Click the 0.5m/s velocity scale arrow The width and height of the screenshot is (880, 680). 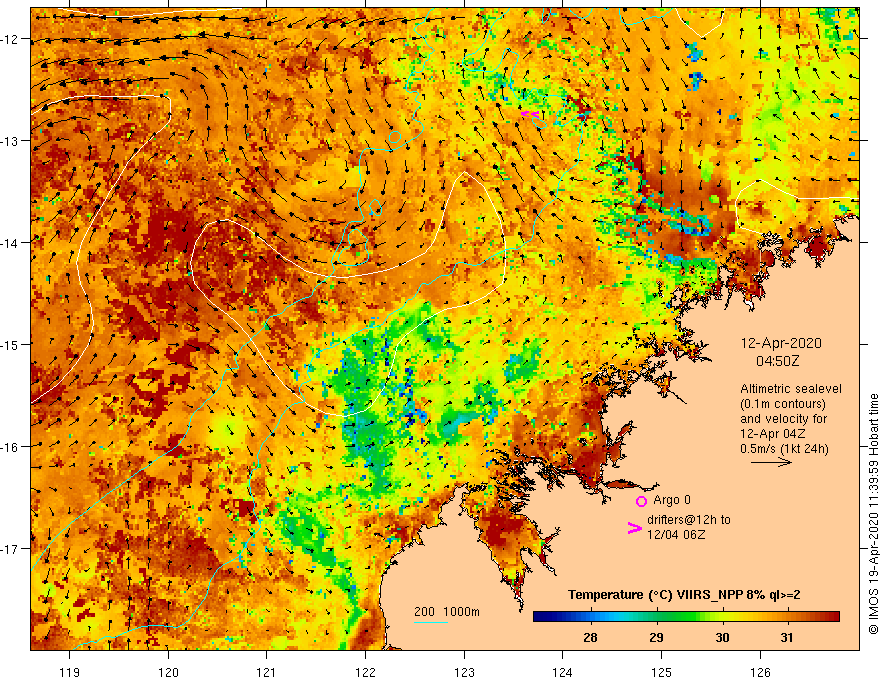[x=771, y=462]
